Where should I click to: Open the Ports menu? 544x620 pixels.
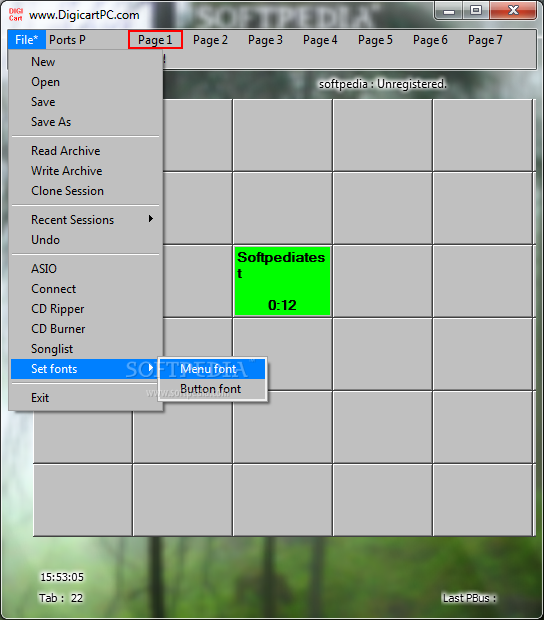[x=67, y=40]
